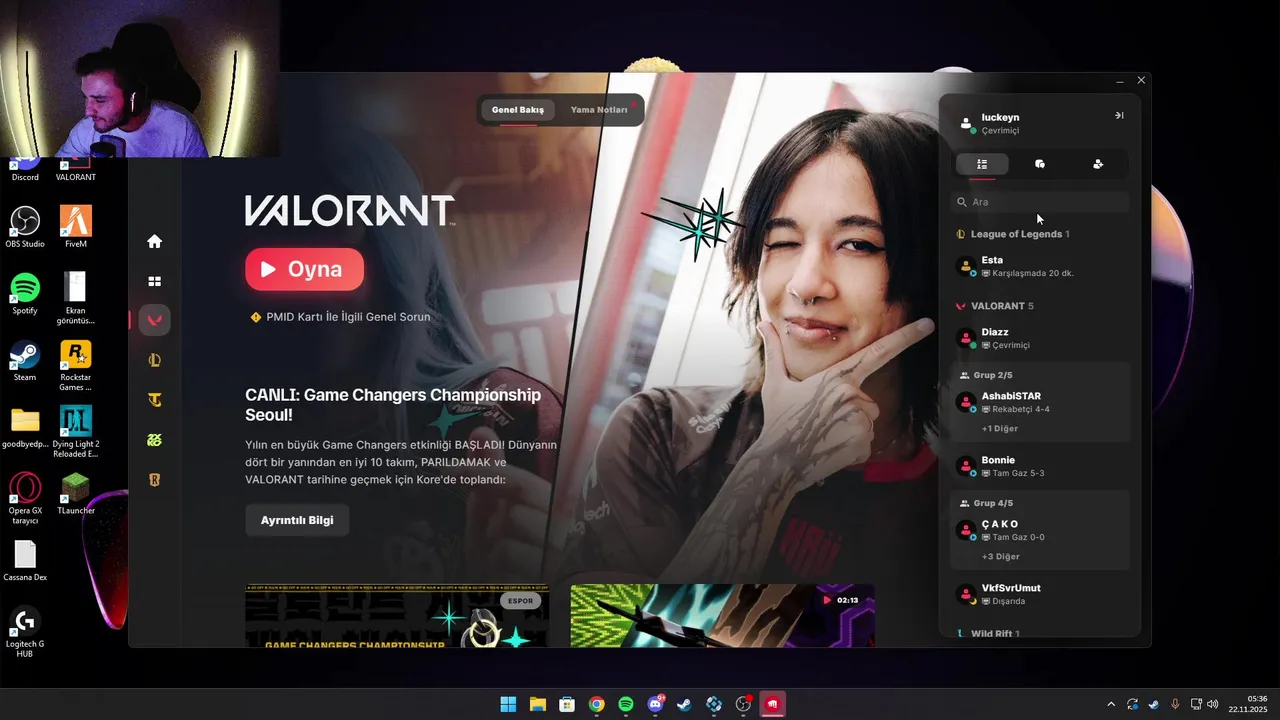Select the VALORANT icon in Riot sidebar
The image size is (1280, 720).
click(x=154, y=320)
